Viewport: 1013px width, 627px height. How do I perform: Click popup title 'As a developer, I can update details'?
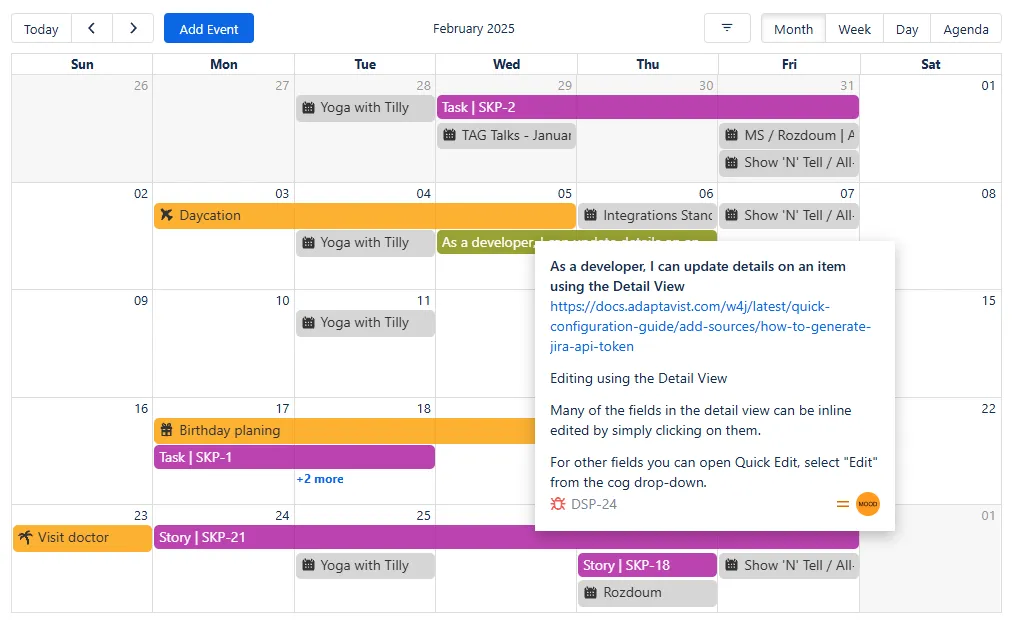coord(698,276)
